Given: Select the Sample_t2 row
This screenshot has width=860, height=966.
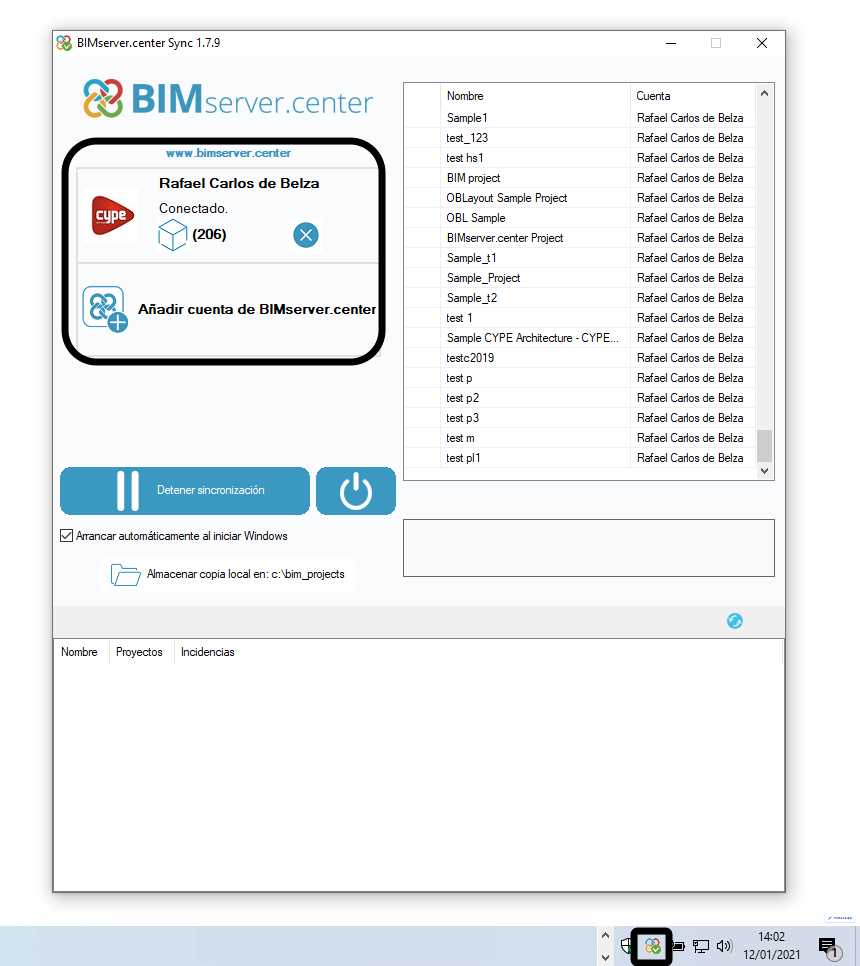Looking at the screenshot, I should (x=580, y=298).
